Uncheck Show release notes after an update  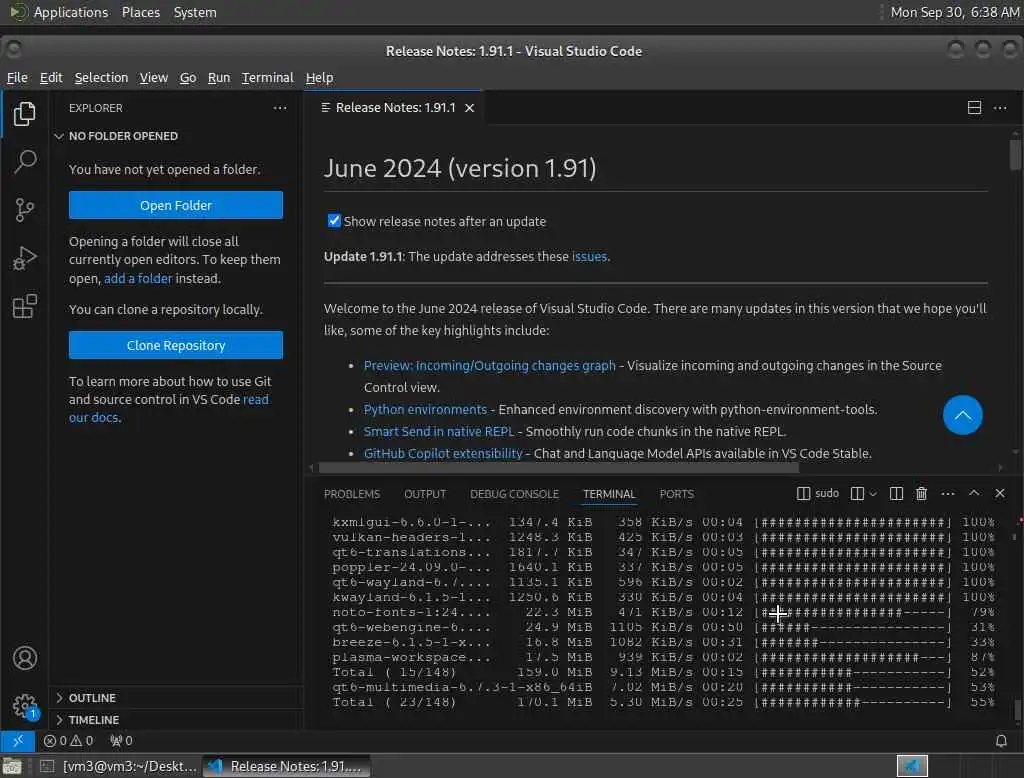click(x=334, y=221)
